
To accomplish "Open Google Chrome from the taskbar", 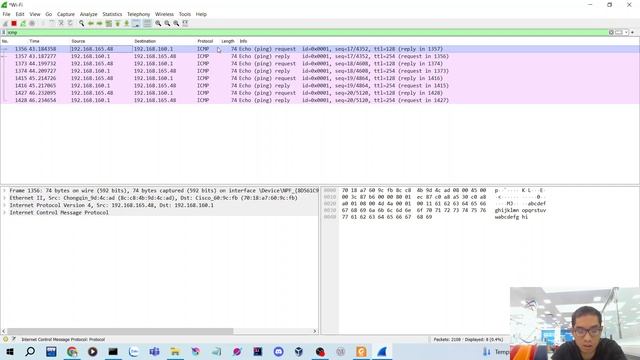I will pos(72,351).
